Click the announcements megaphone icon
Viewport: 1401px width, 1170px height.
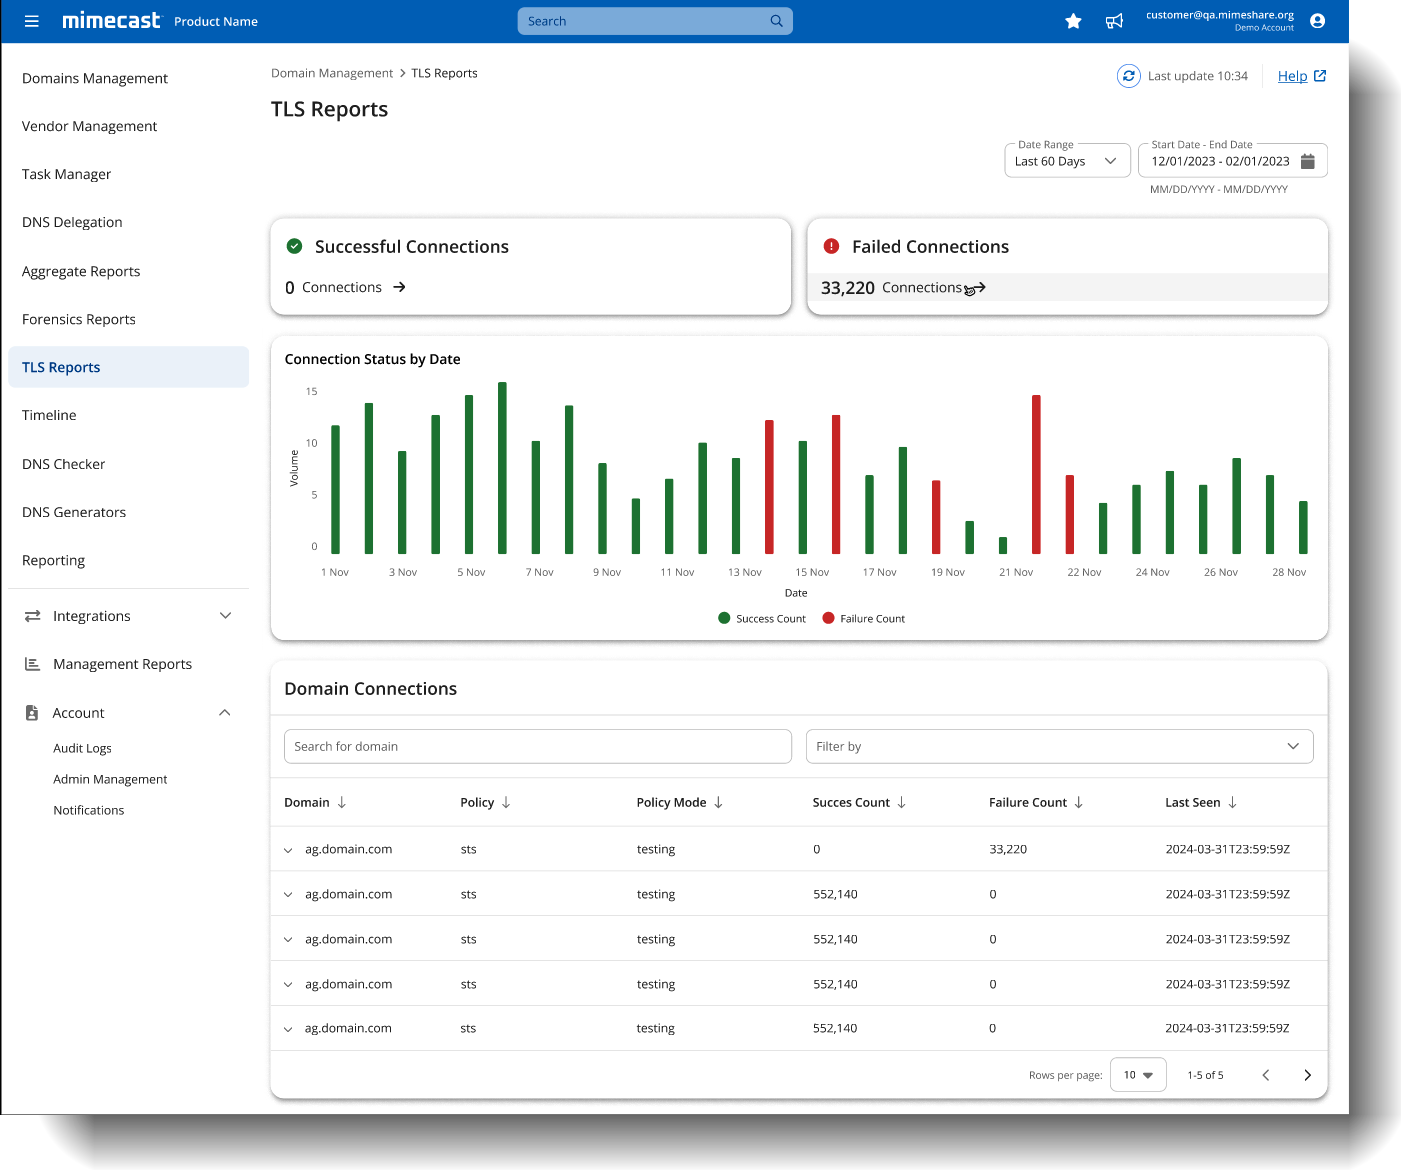(1114, 20)
